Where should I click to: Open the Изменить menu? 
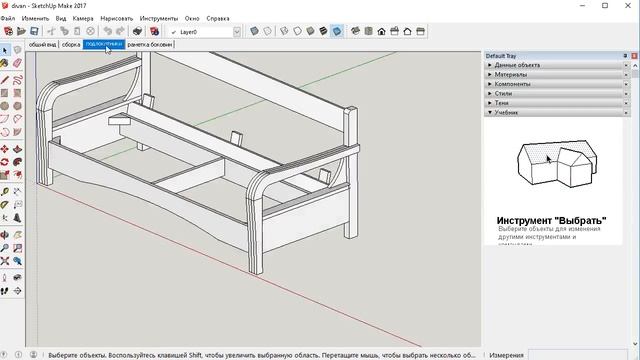36,18
